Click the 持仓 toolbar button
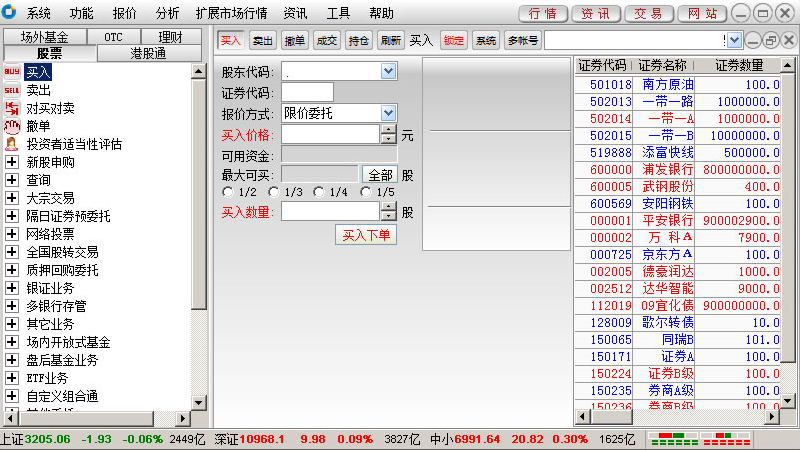 (359, 40)
